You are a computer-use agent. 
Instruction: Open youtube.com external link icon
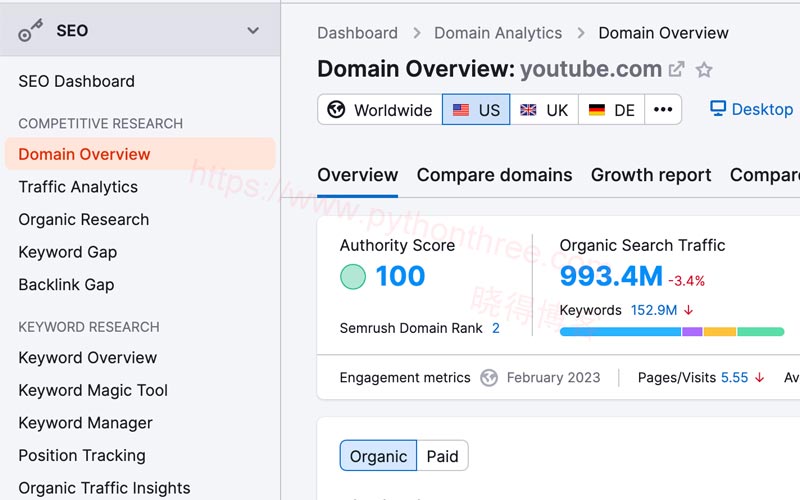677,69
